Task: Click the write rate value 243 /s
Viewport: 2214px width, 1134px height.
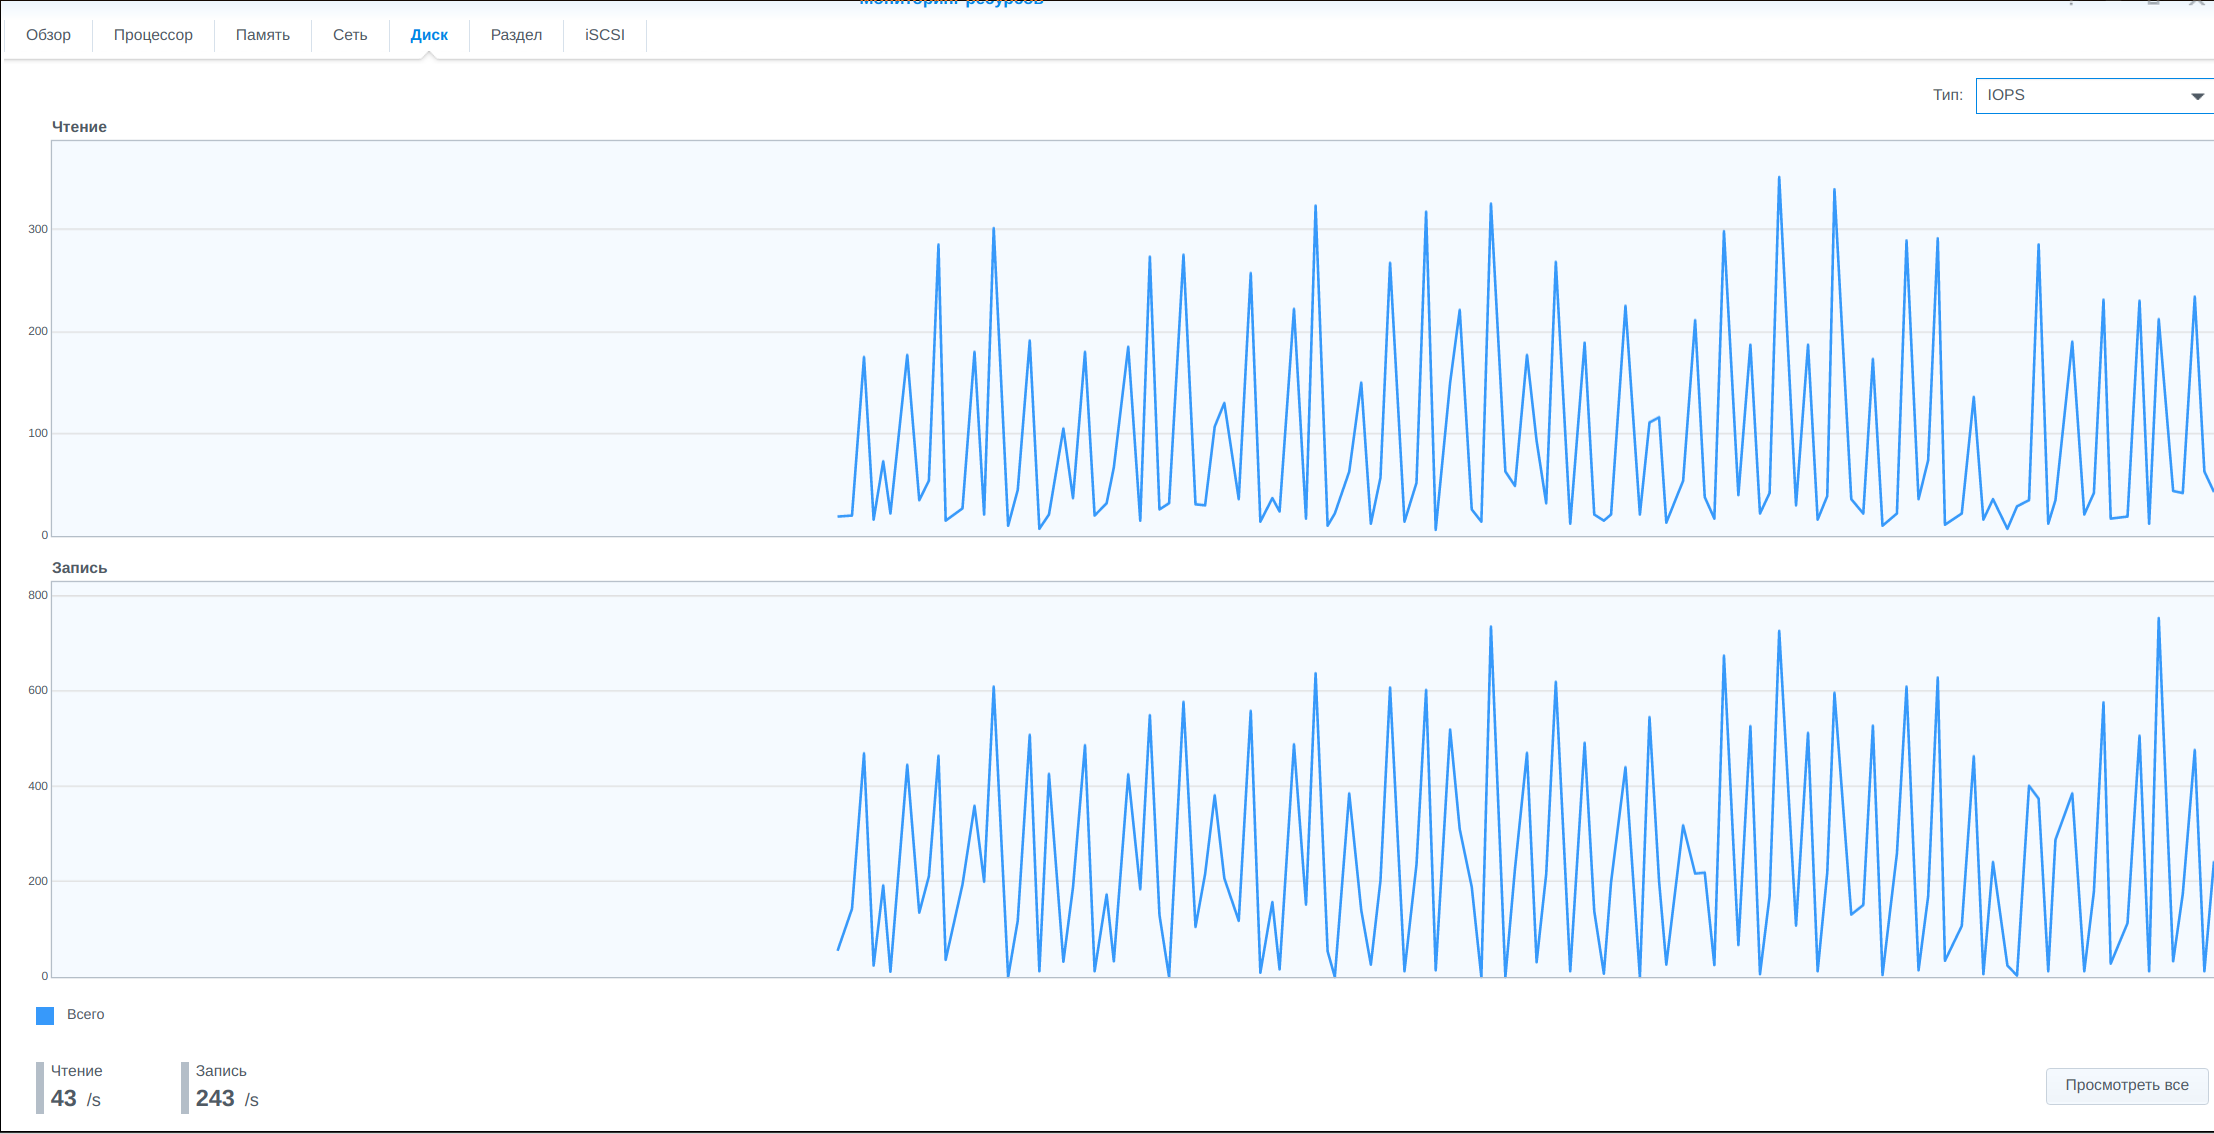Action: pos(227,1099)
